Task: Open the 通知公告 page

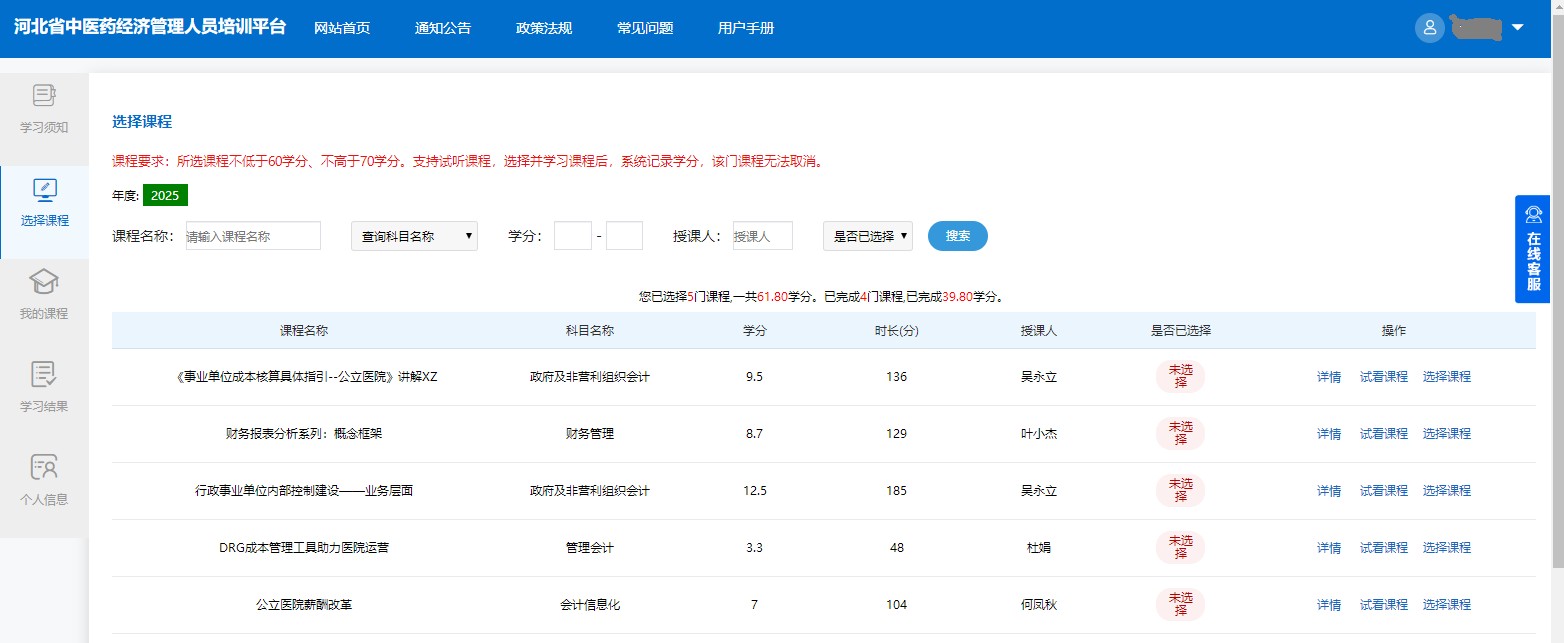Action: [x=443, y=27]
